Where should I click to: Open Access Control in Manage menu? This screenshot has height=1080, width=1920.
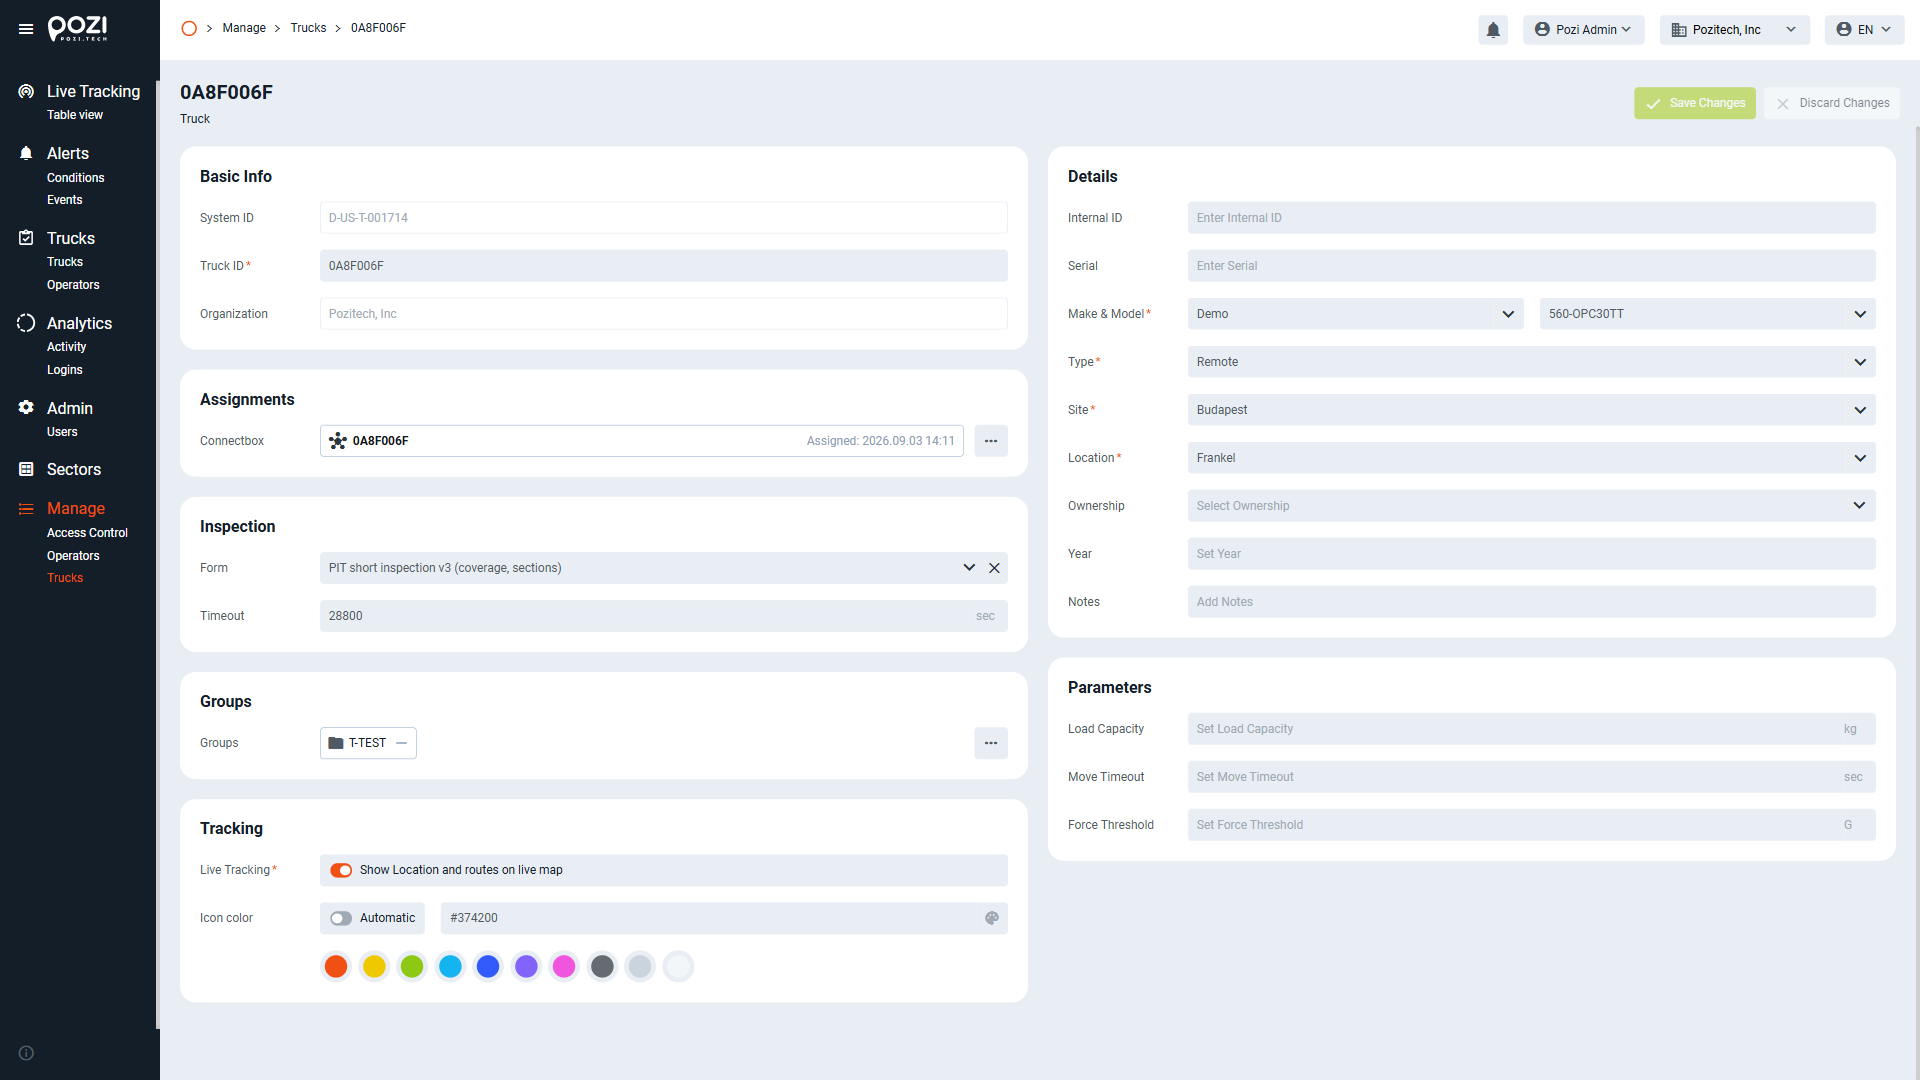coord(87,533)
